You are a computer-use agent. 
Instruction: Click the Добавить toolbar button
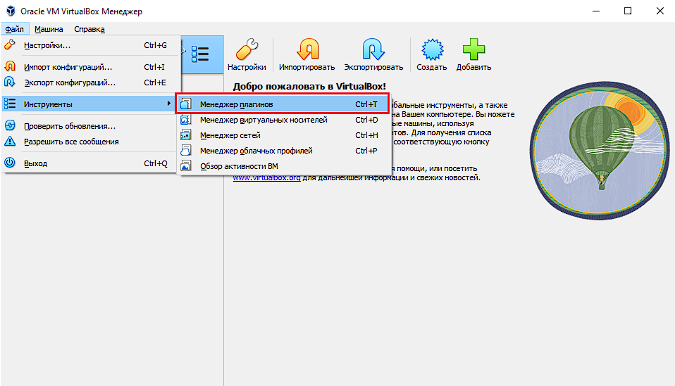click(x=474, y=55)
